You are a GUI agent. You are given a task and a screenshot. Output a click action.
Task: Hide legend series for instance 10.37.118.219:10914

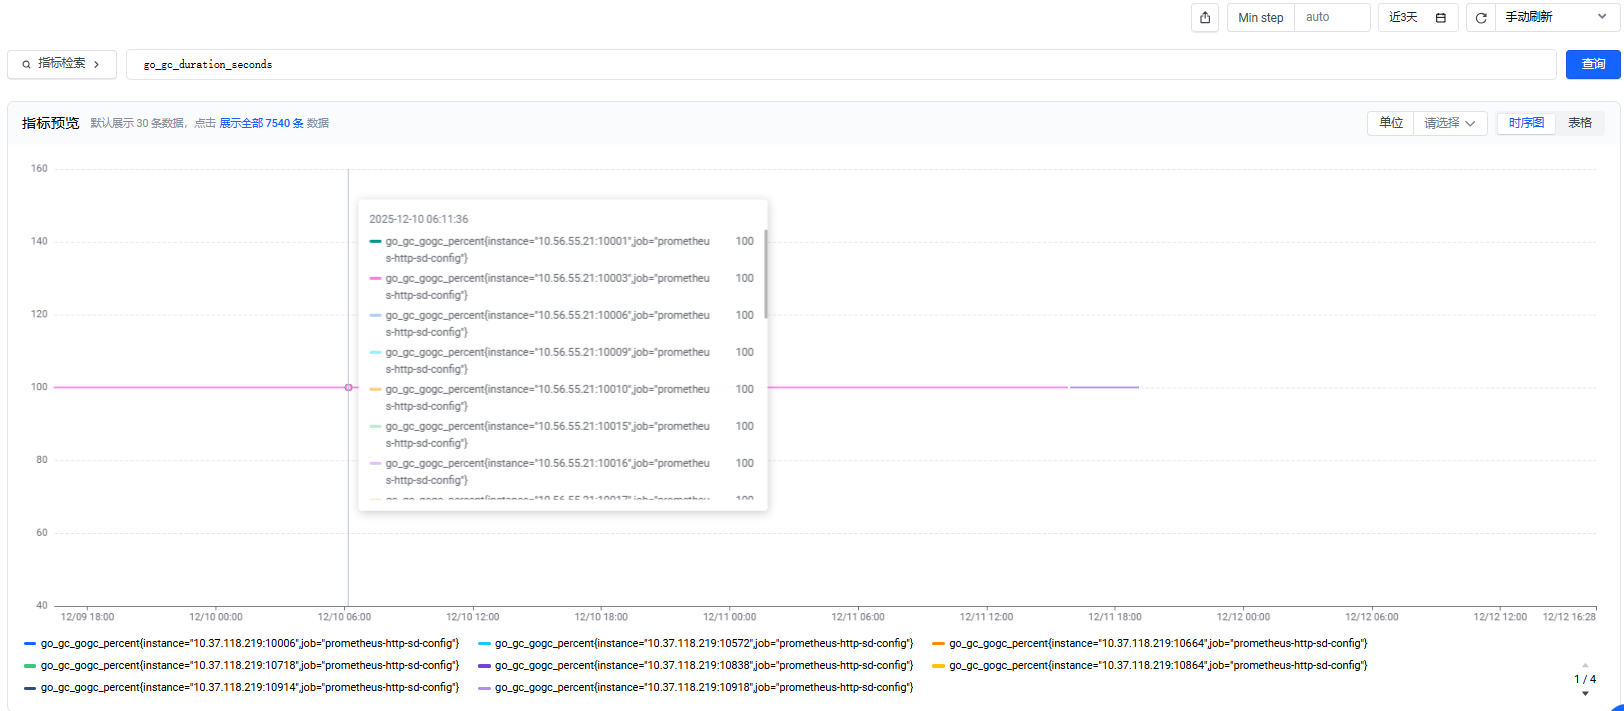click(x=240, y=688)
